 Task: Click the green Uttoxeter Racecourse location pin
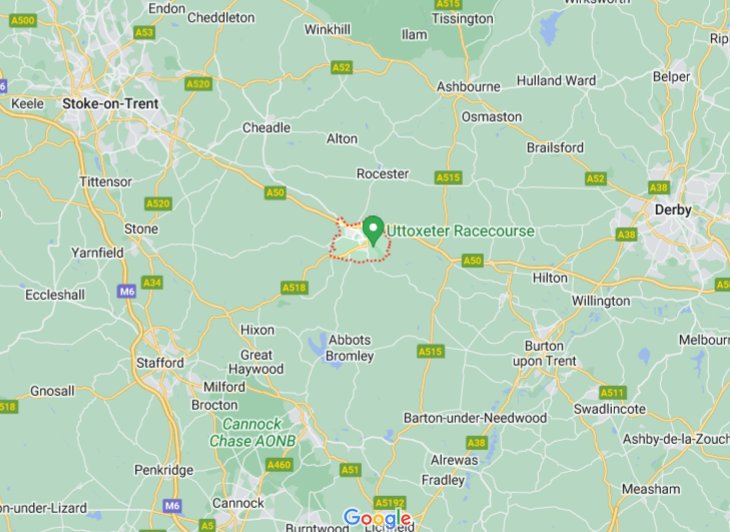point(373,231)
